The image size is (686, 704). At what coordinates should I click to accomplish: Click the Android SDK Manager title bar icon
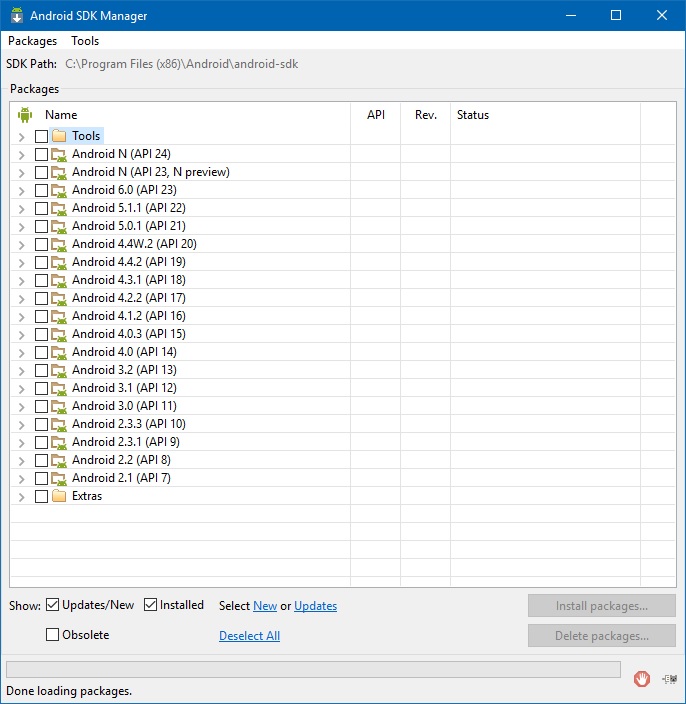click(x=17, y=15)
